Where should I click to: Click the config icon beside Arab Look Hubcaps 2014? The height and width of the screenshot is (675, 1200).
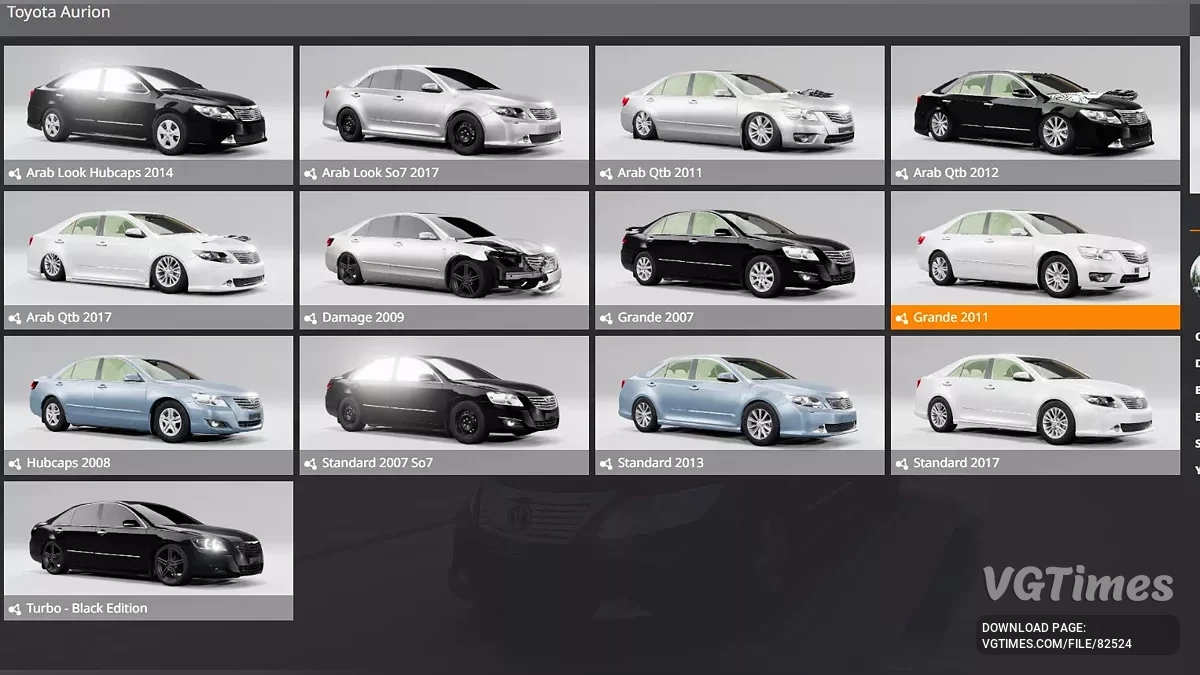[15, 173]
